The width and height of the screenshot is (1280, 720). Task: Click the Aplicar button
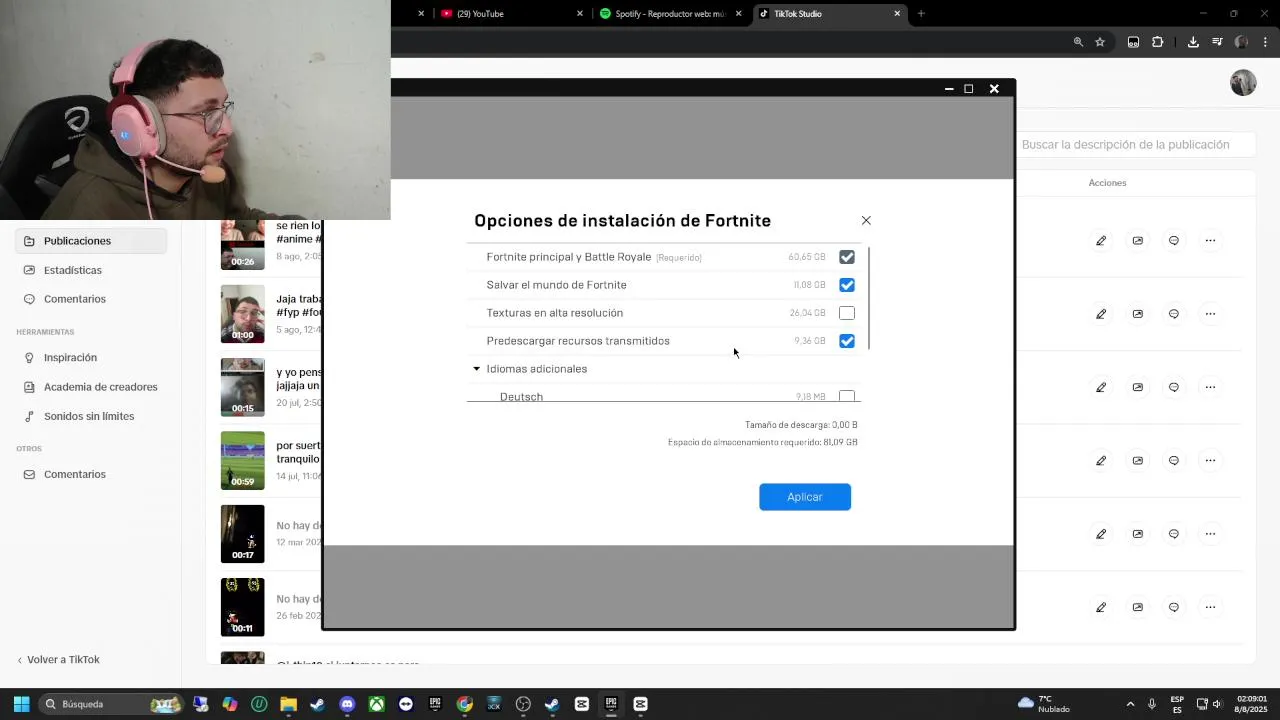pyautogui.click(x=805, y=497)
